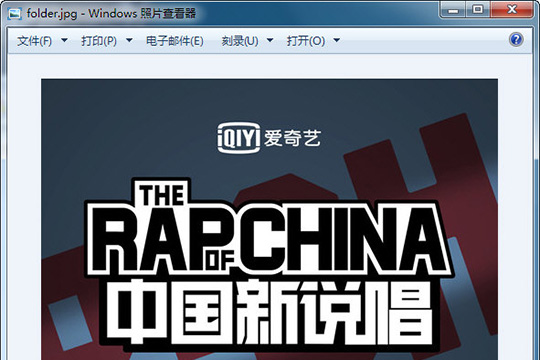This screenshot has width=540, height=360.
Task: Click the photo viewer app icon in title bar
Action: coord(15,14)
